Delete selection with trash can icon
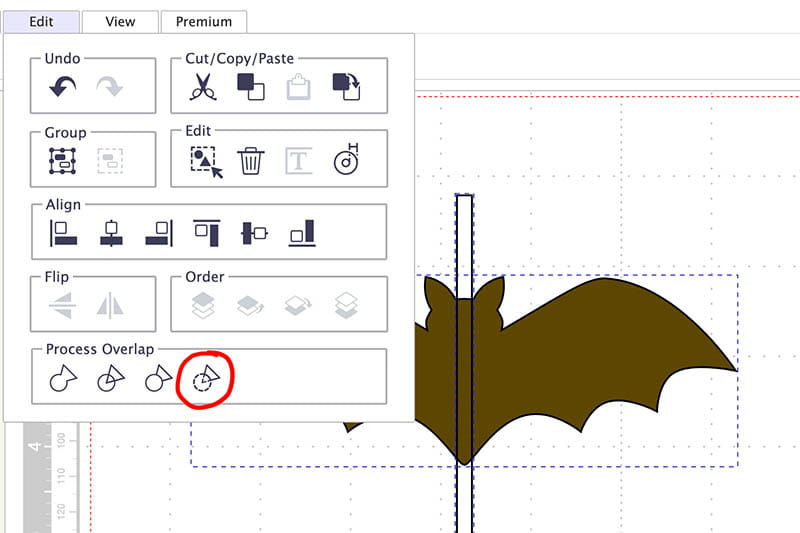Viewport: 800px width, 533px height. click(x=251, y=160)
